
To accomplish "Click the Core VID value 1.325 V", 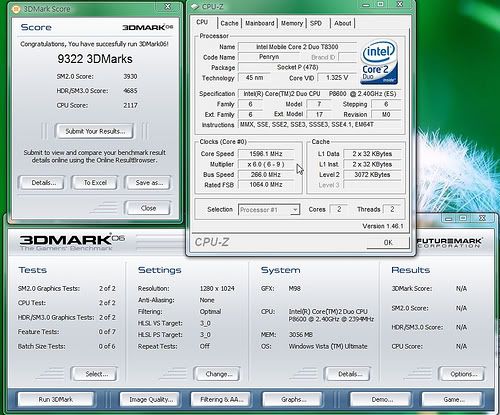I will click(x=337, y=78).
